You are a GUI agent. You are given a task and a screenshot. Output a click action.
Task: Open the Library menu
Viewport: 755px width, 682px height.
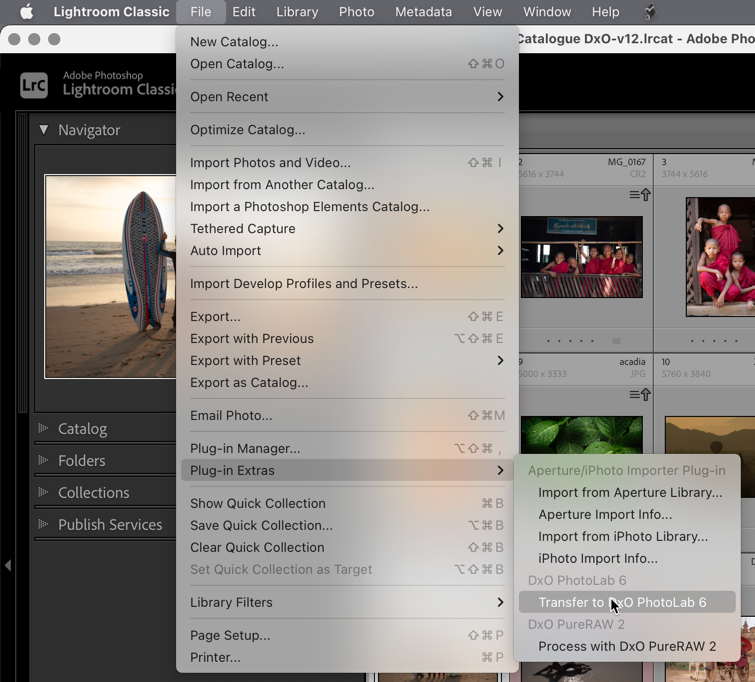[x=297, y=12]
